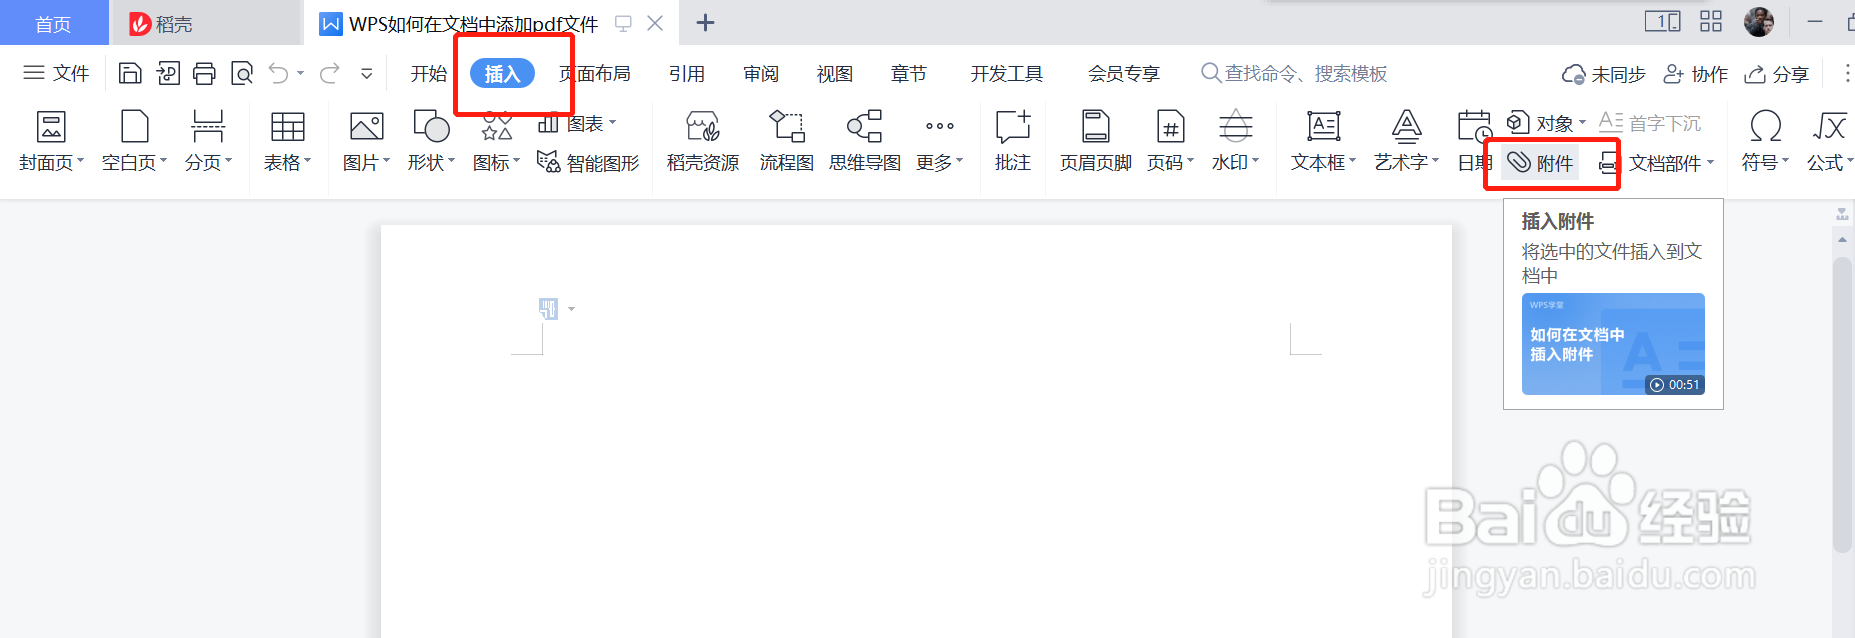
Task: Click the Print Preview icon
Action: pos(241,73)
